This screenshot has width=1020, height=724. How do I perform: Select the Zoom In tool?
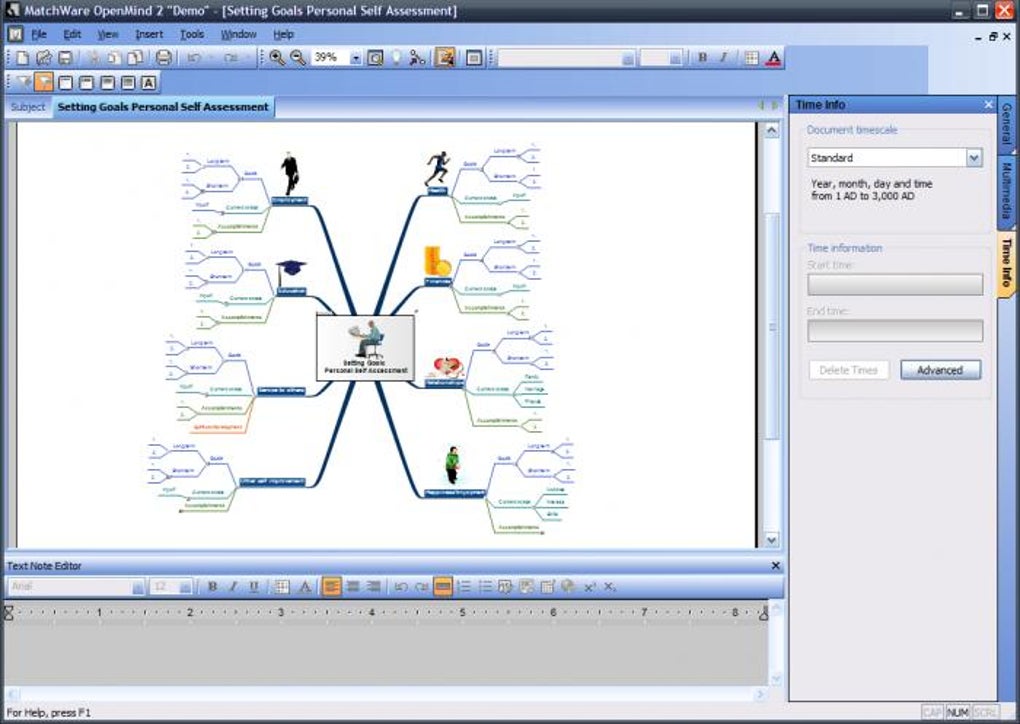click(x=278, y=58)
